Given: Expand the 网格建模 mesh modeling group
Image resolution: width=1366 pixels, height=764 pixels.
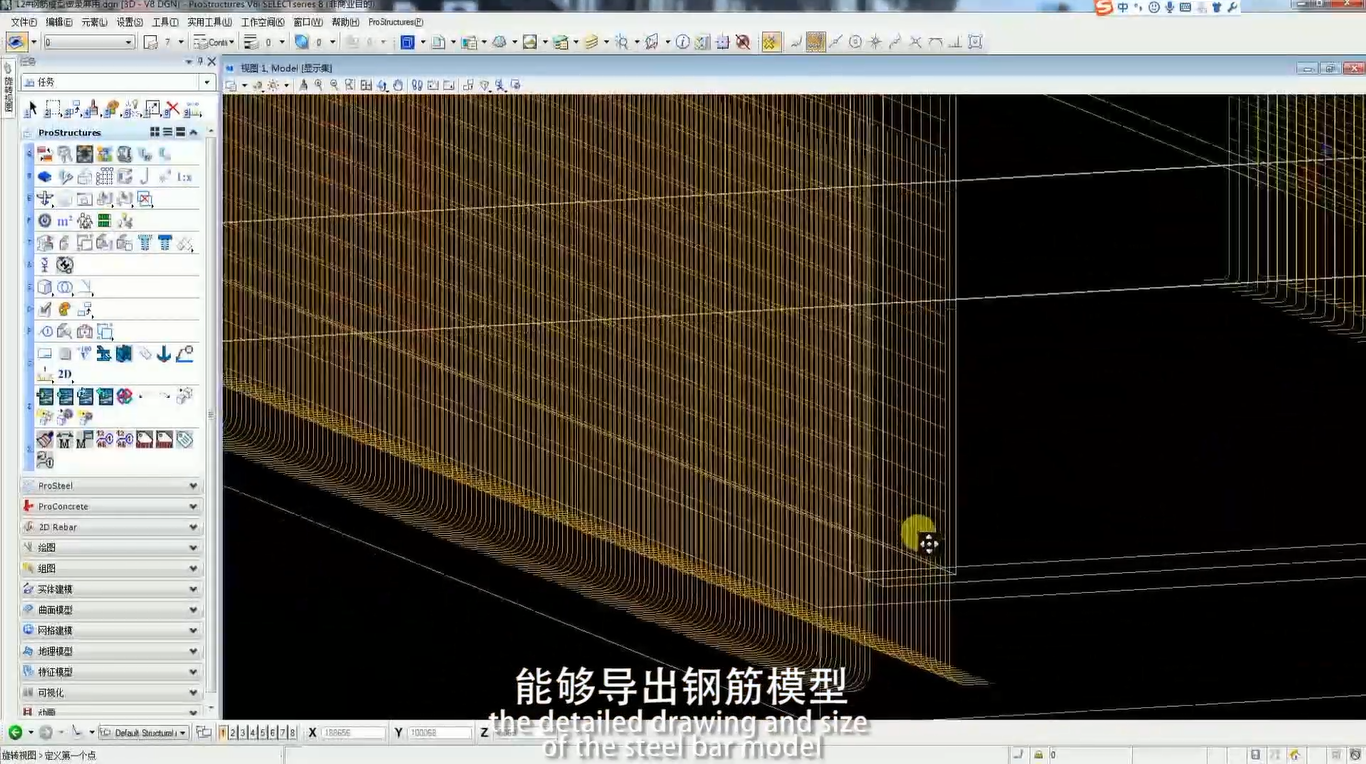Looking at the screenshot, I should coord(110,631).
